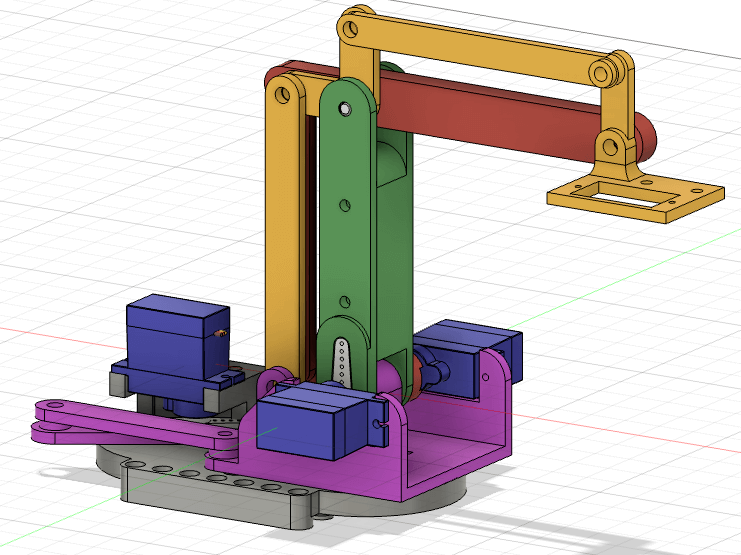The width and height of the screenshot is (741, 555).
Task: Select the white servo horn at green arm base
Action: pyautogui.click(x=341, y=362)
